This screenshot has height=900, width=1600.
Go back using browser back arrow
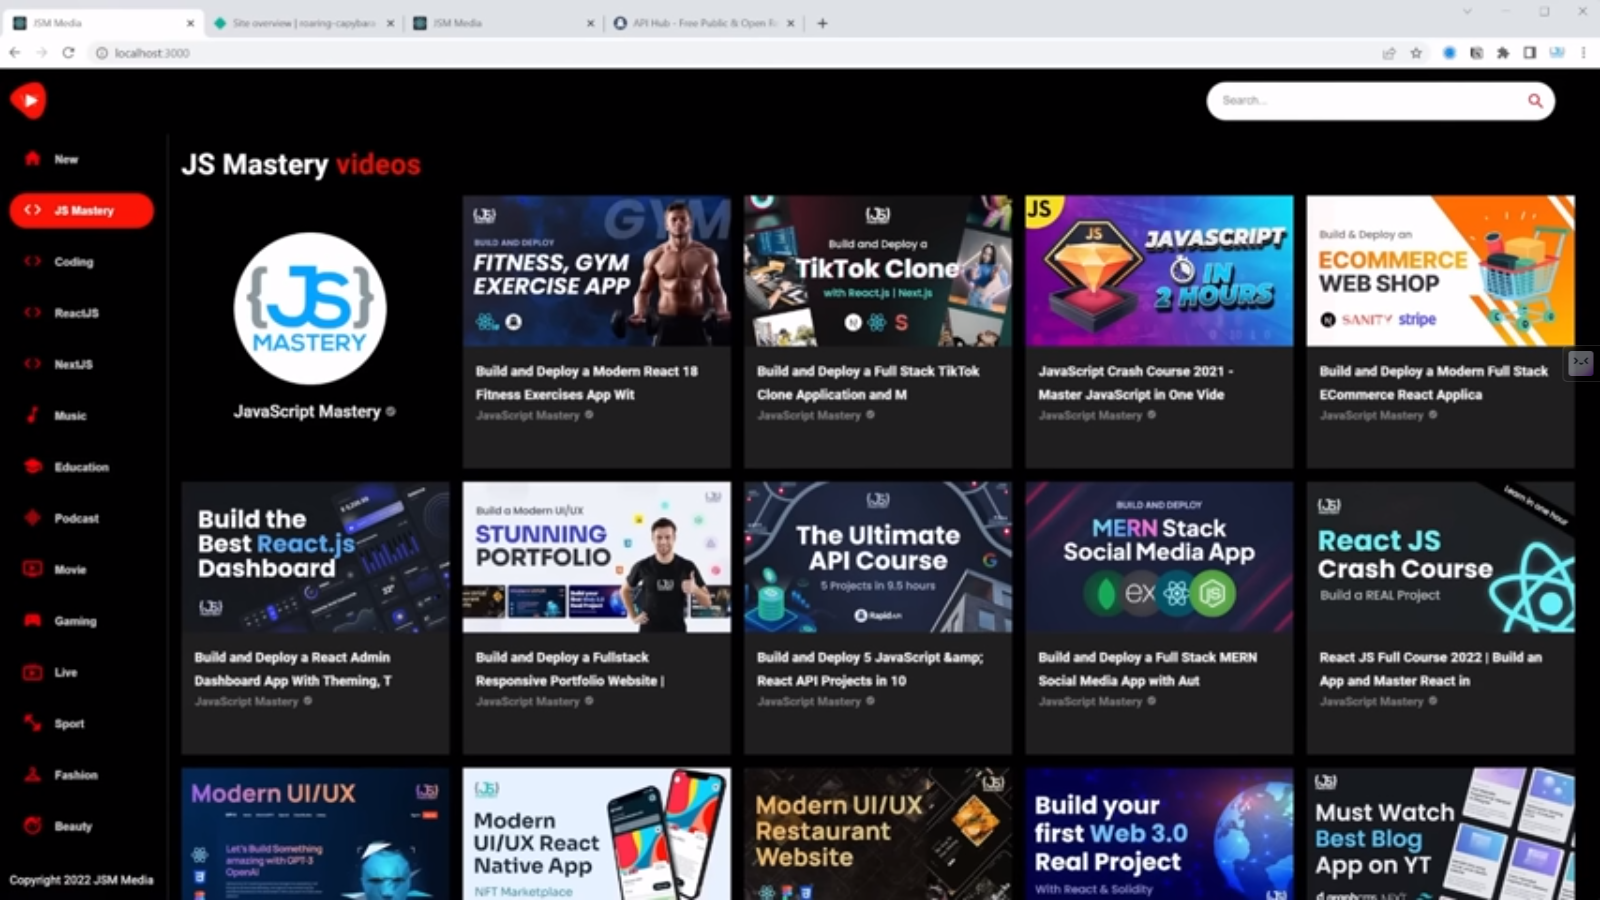15,52
